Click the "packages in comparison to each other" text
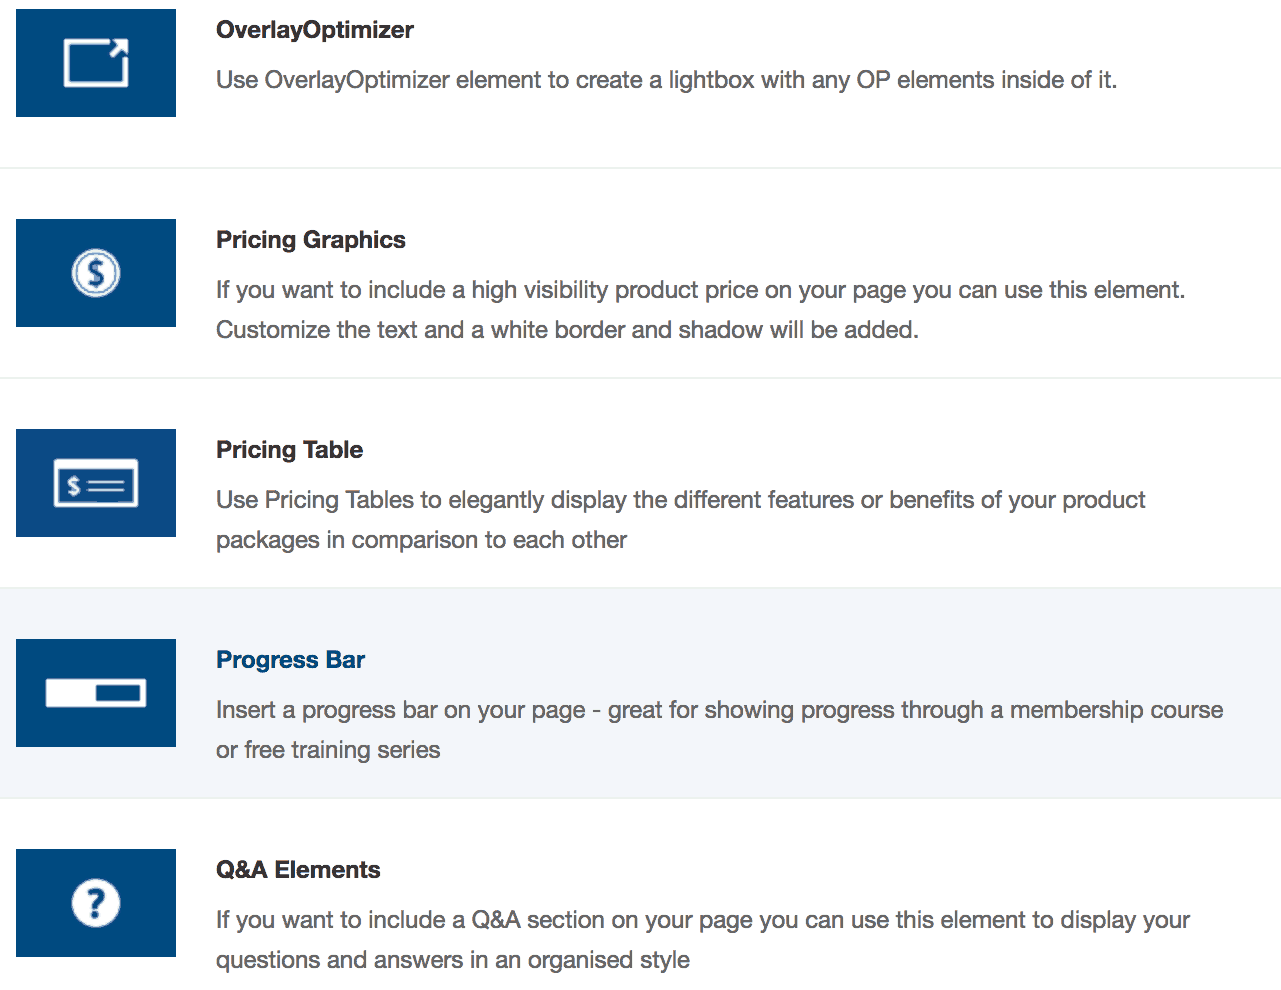This screenshot has height=990, width=1281. tap(421, 540)
